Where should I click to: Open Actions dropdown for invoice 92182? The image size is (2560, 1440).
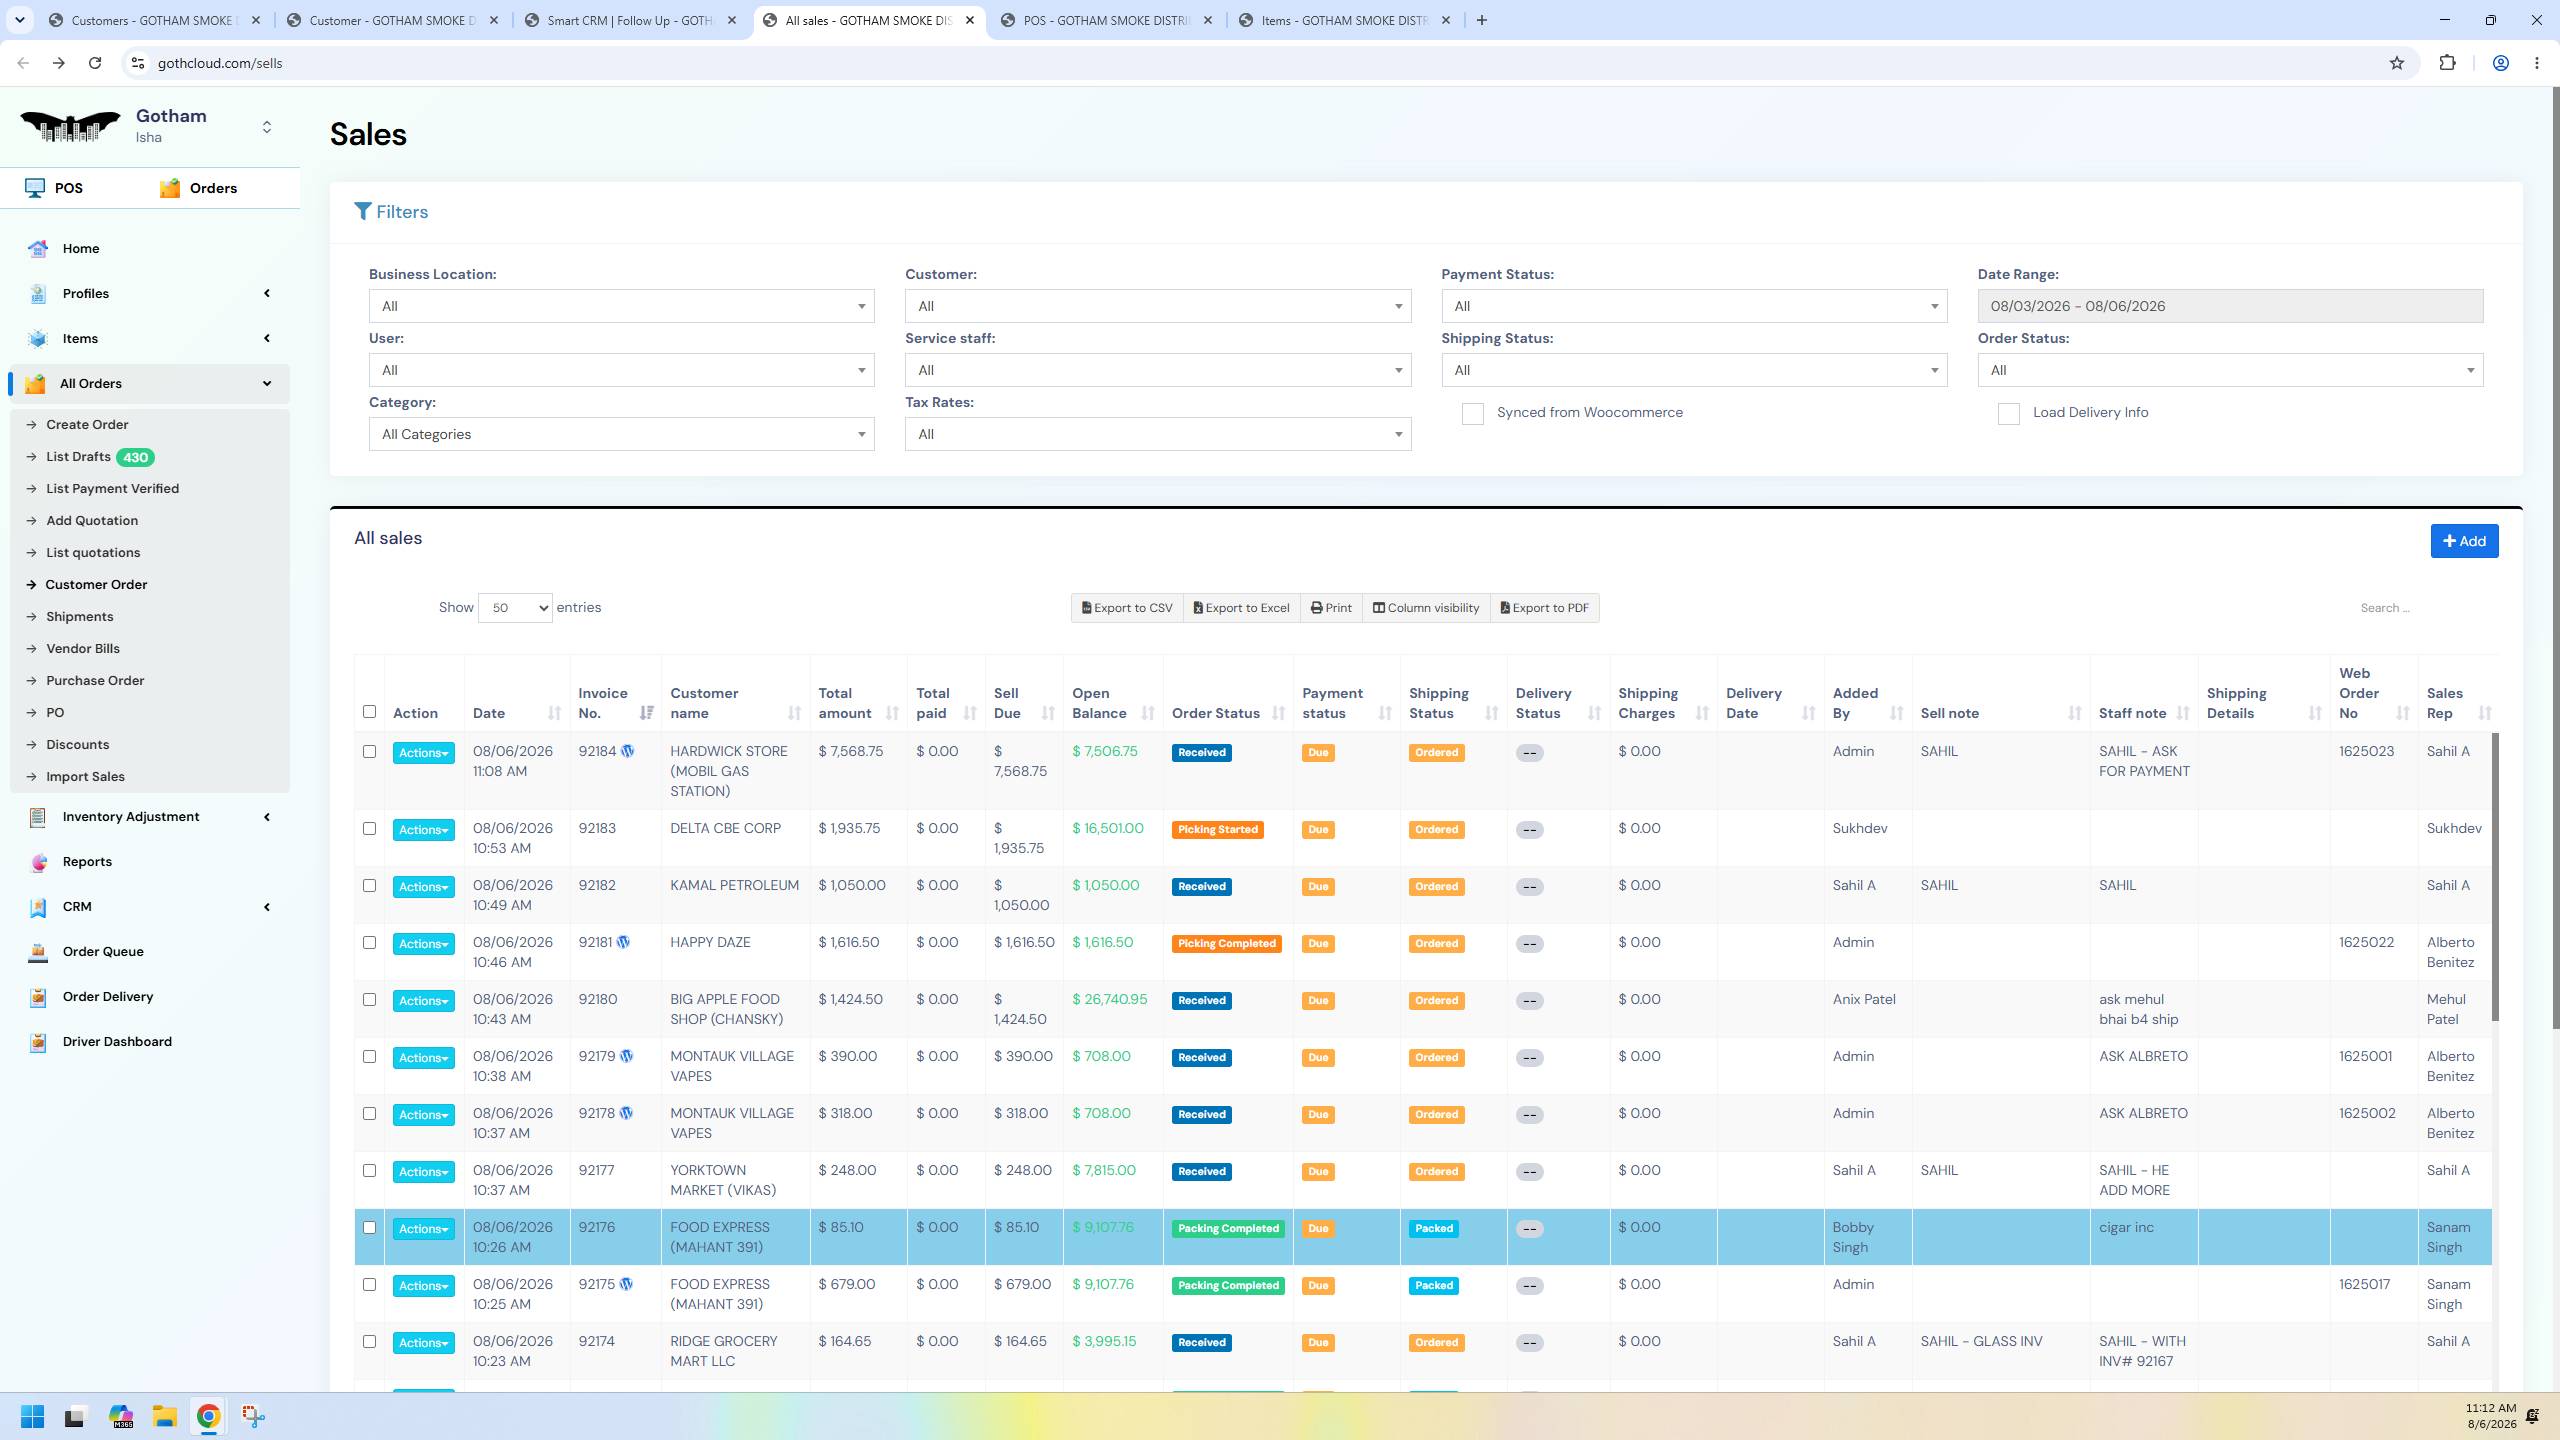(x=423, y=887)
